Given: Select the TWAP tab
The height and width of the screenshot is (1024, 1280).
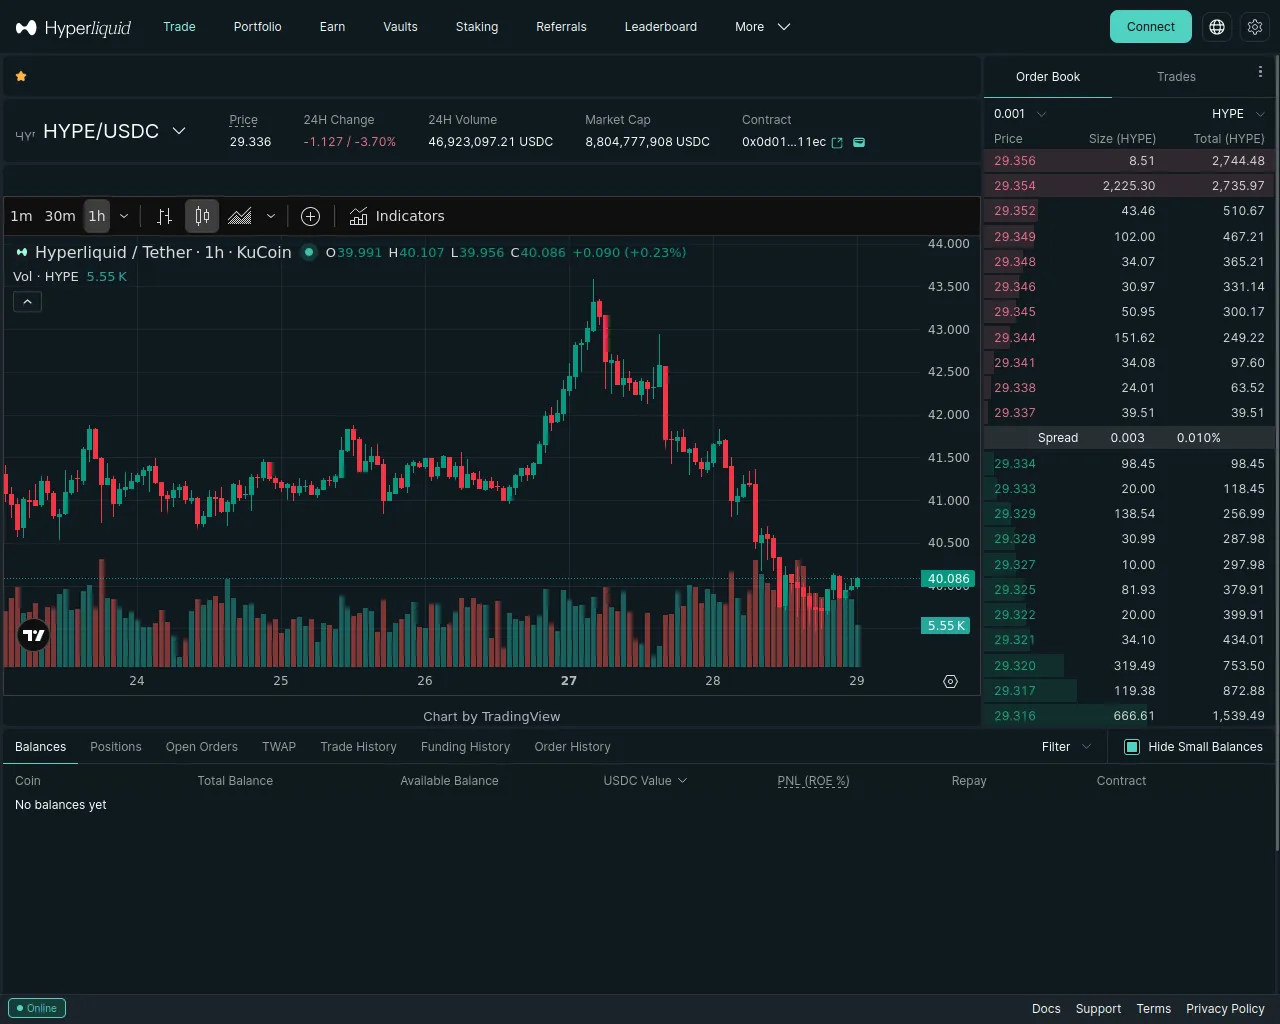Looking at the screenshot, I should click(x=279, y=747).
